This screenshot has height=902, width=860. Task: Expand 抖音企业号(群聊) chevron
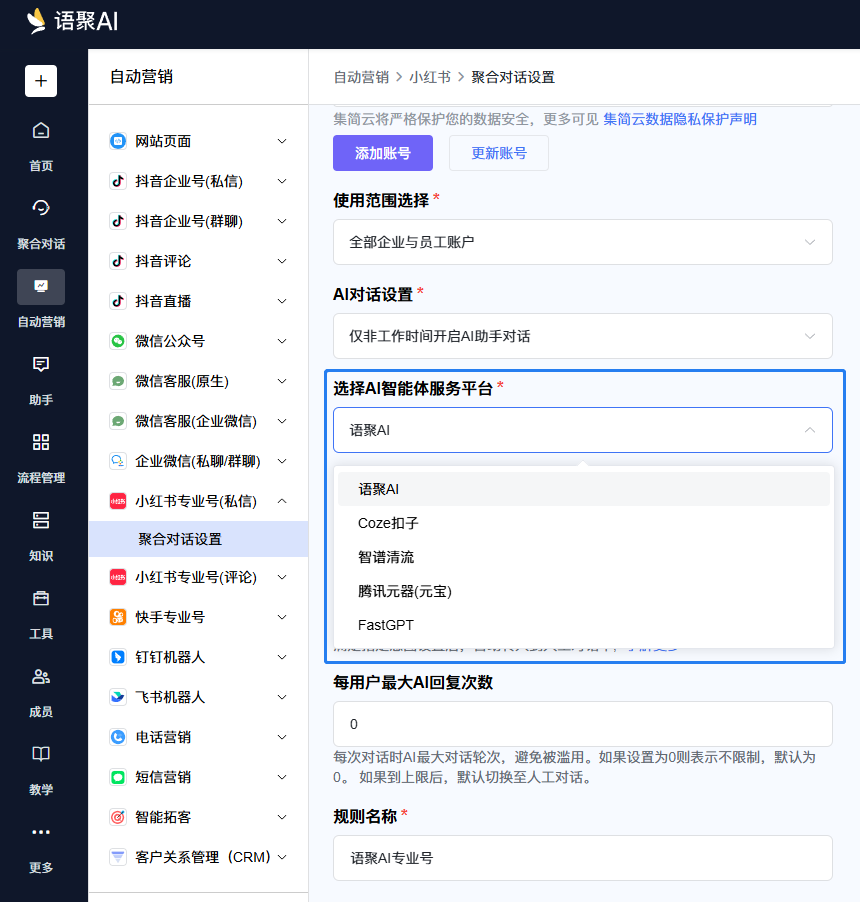tap(282, 221)
